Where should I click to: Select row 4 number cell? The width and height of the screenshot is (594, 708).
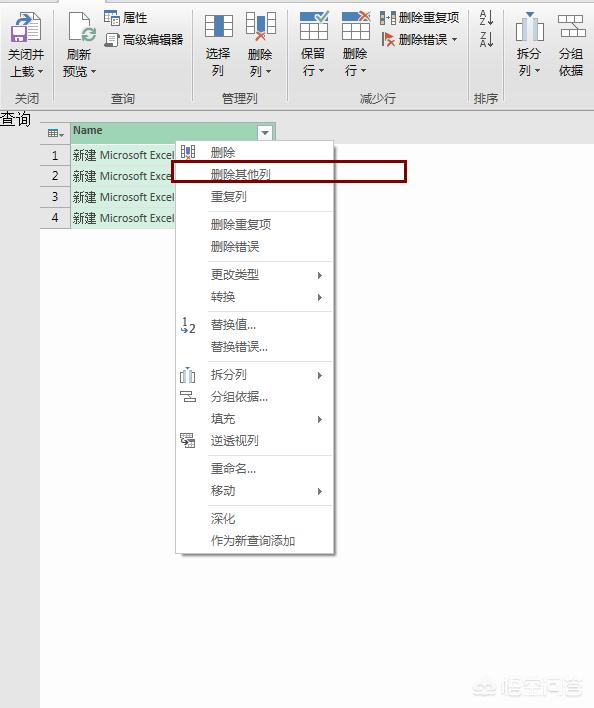55,218
